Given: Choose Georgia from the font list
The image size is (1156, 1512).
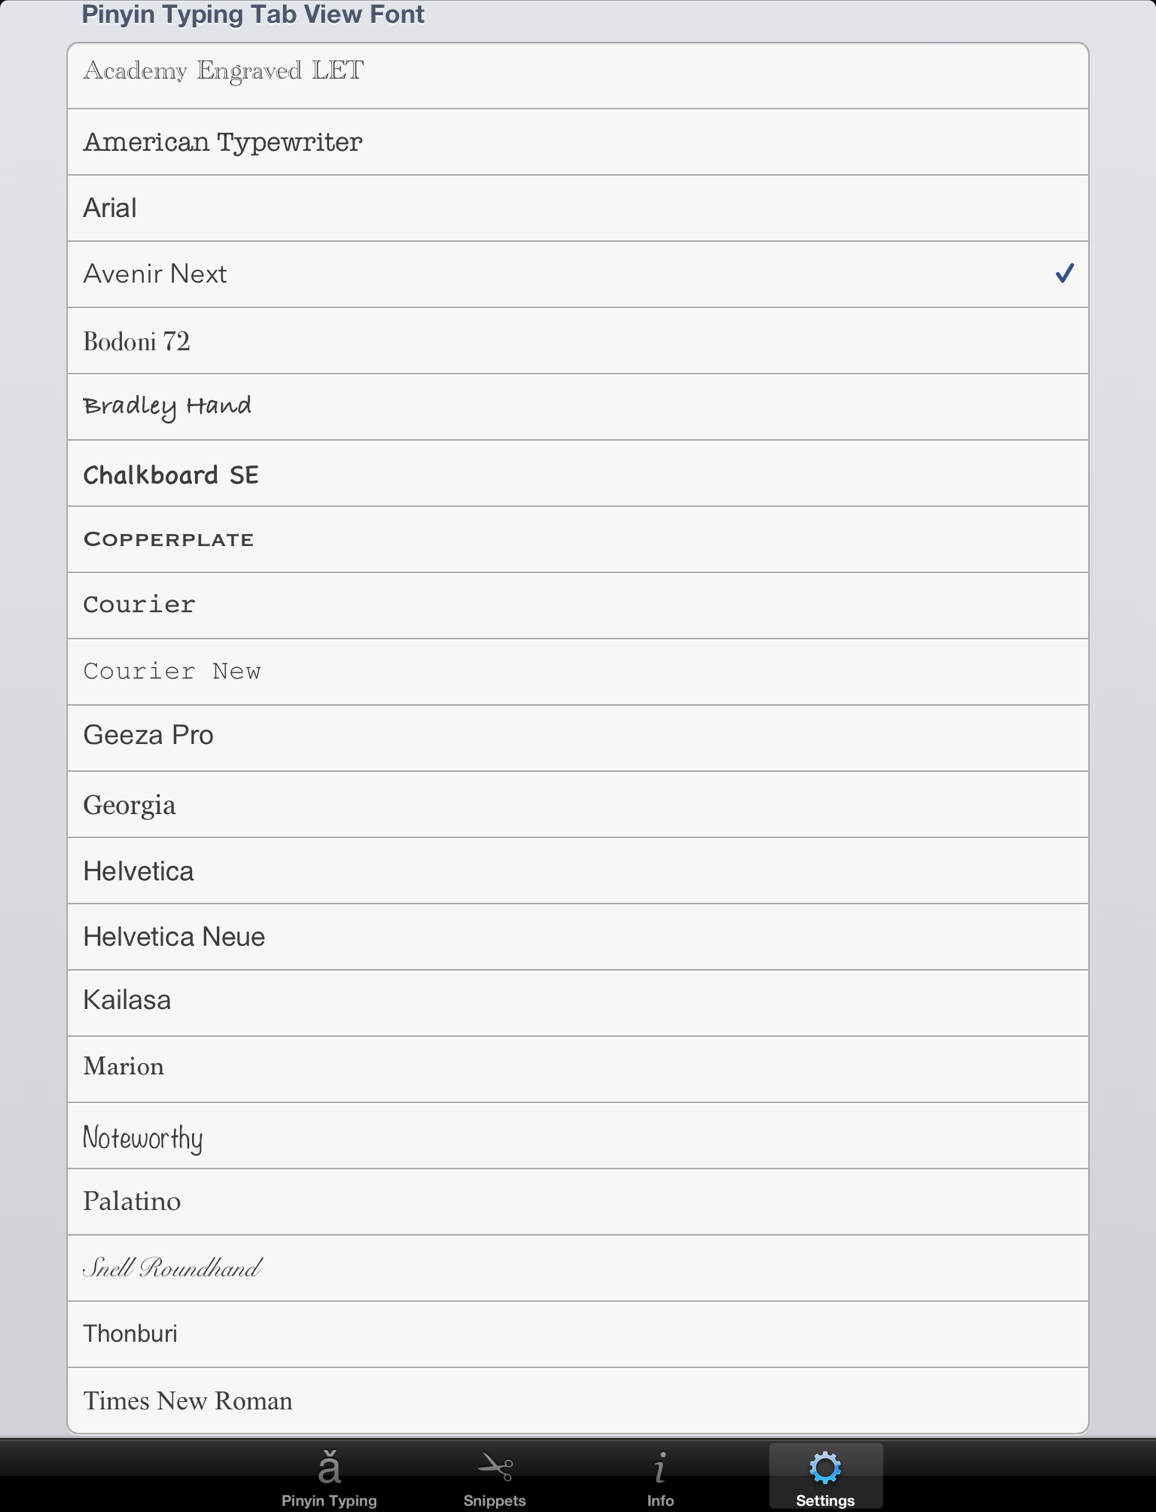Looking at the screenshot, I should coord(578,804).
